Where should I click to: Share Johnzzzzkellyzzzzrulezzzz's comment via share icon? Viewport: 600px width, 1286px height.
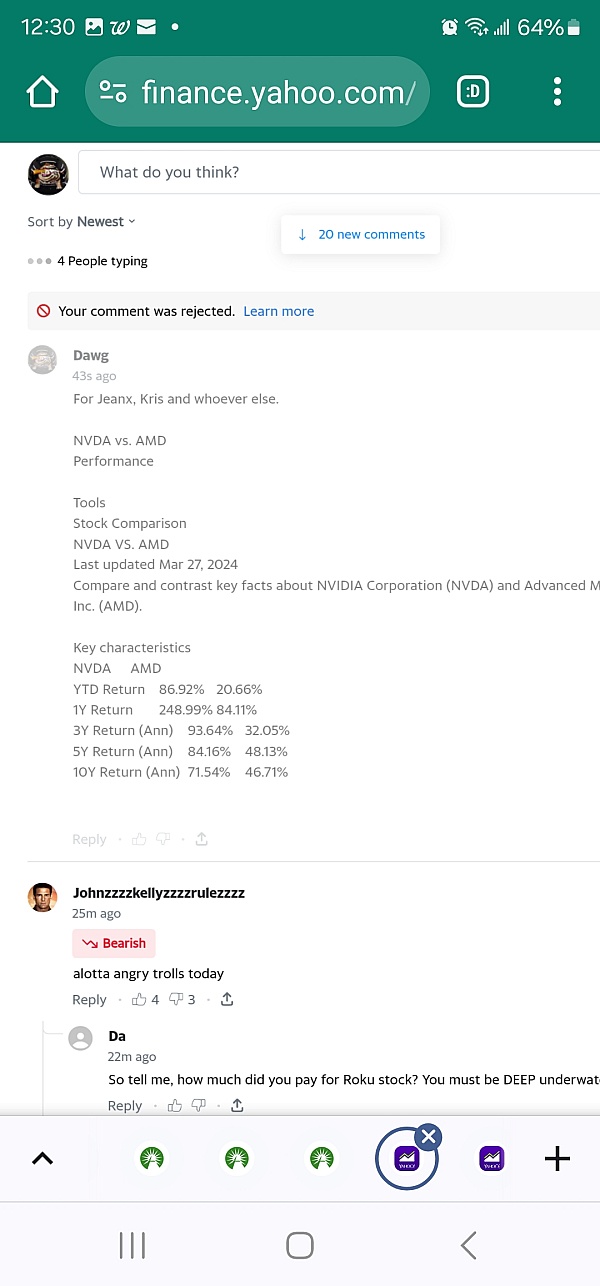(227, 999)
